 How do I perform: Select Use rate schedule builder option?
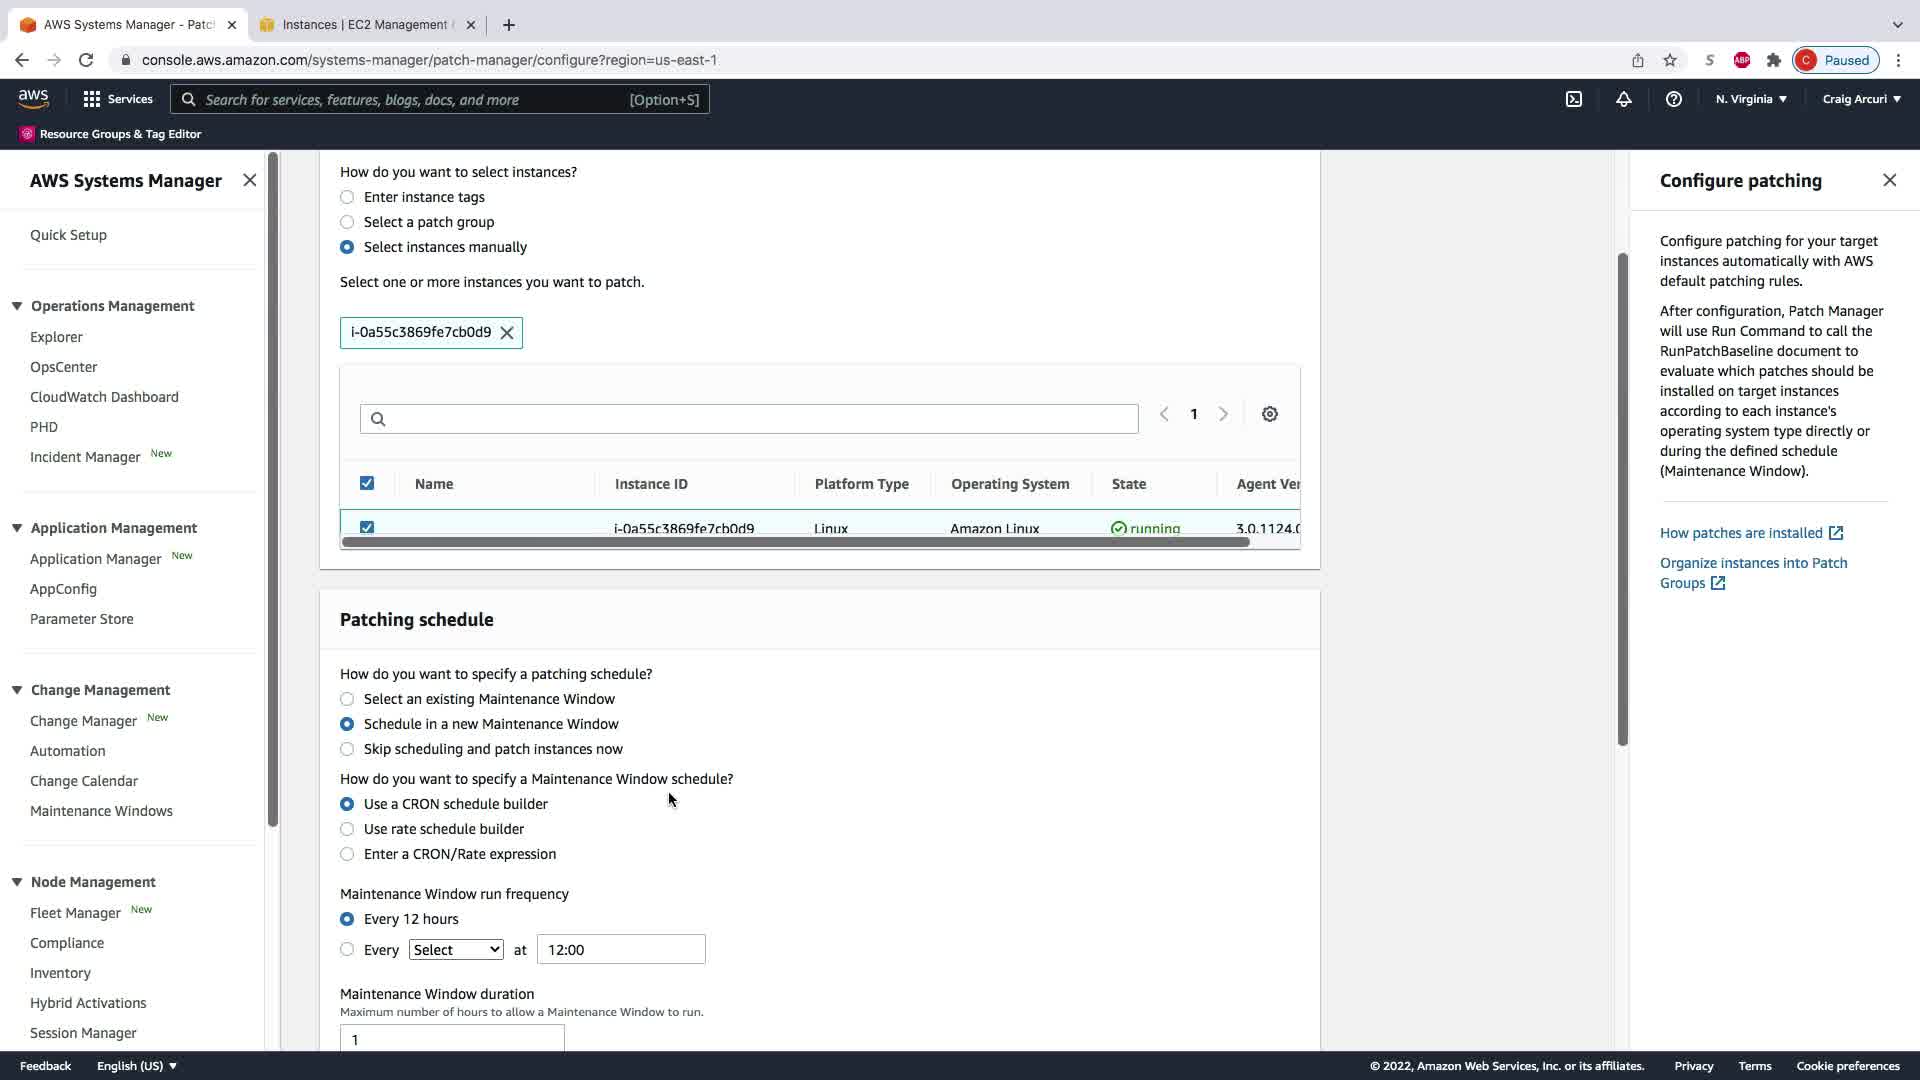coord(347,829)
